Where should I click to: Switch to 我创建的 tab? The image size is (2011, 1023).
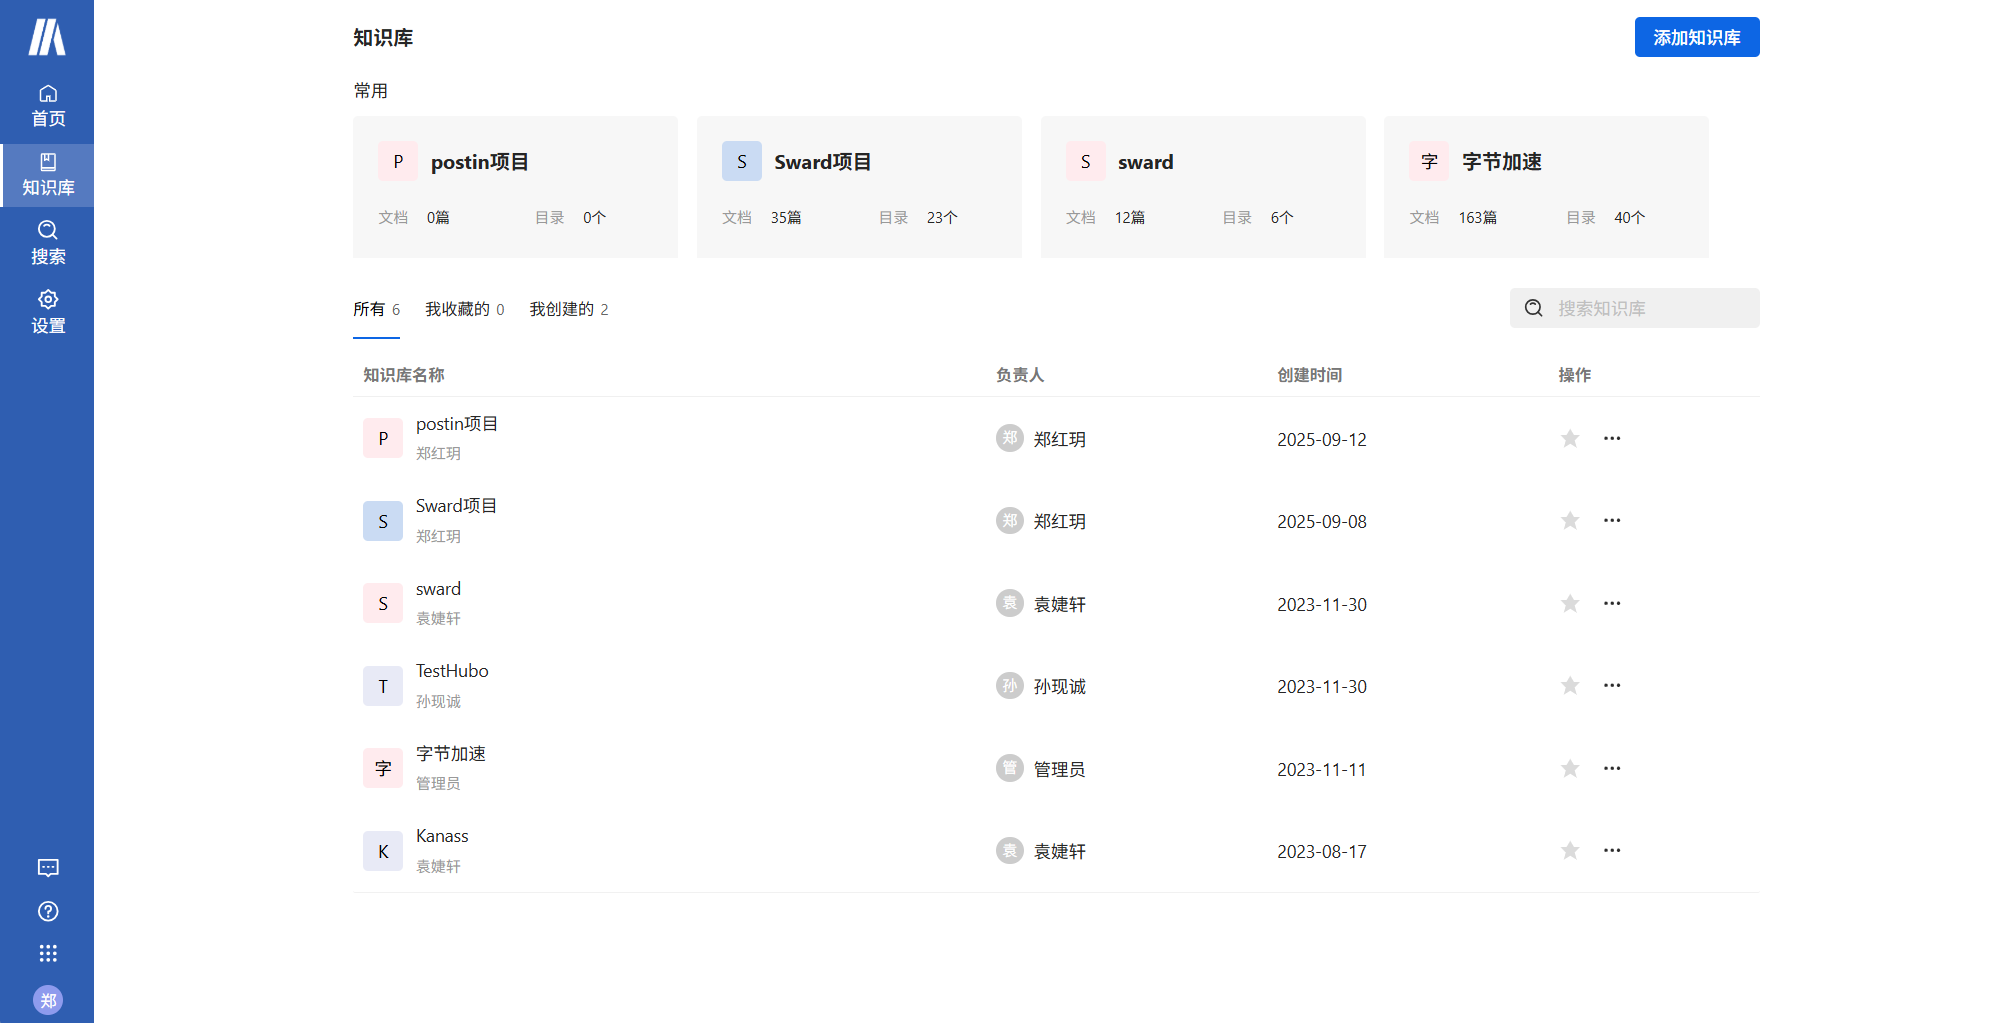[x=569, y=310]
